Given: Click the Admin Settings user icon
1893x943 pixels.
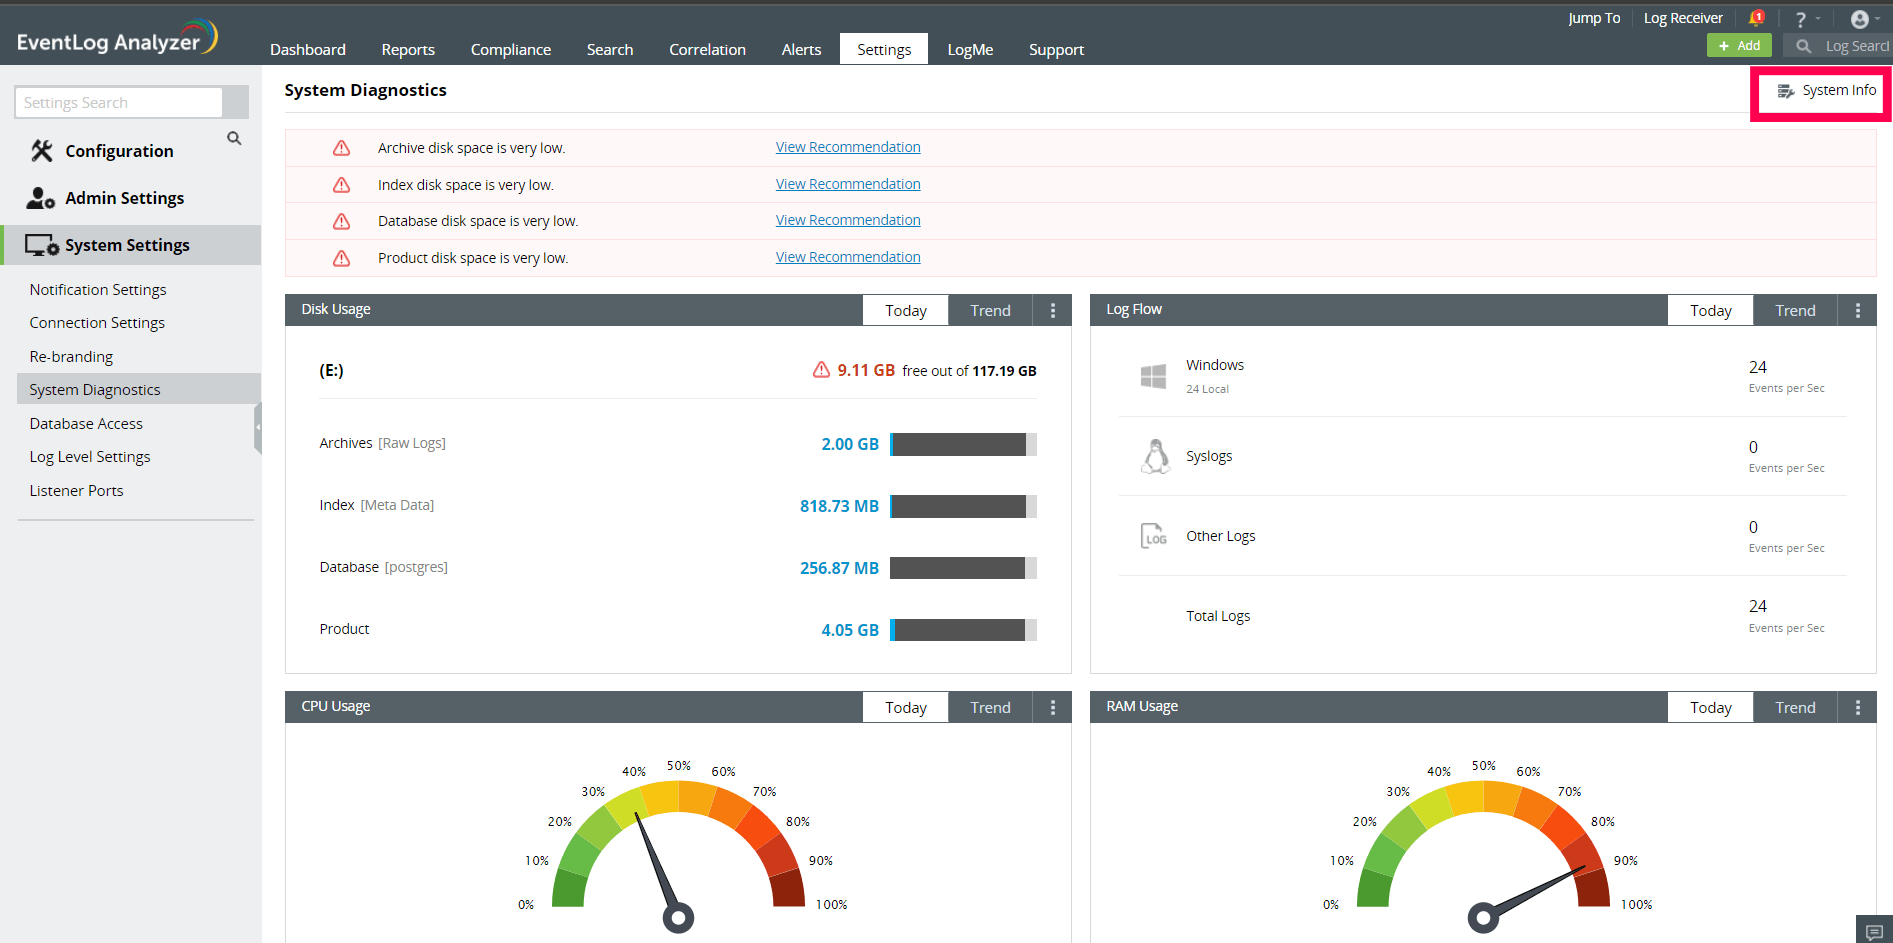Looking at the screenshot, I should coord(40,198).
